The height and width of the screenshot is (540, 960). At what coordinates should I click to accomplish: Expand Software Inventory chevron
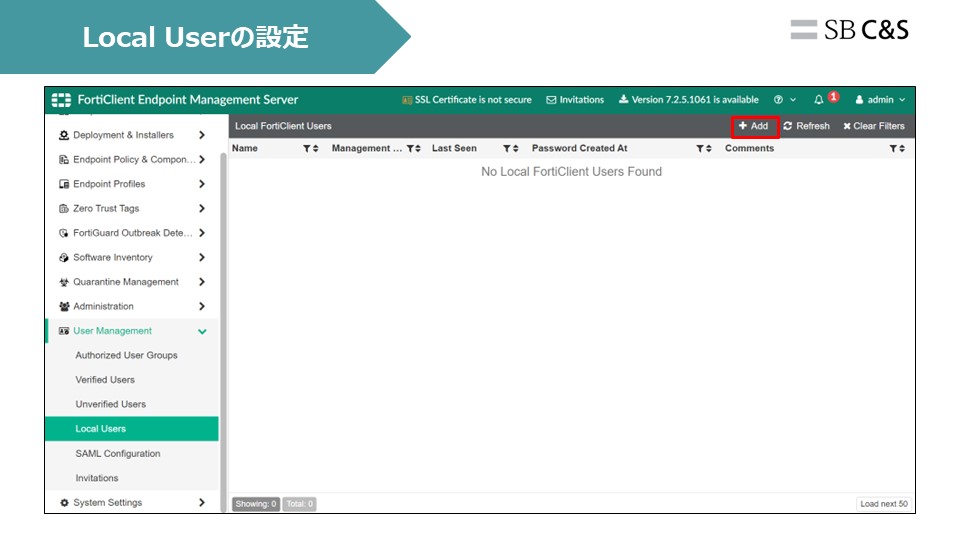pos(202,258)
